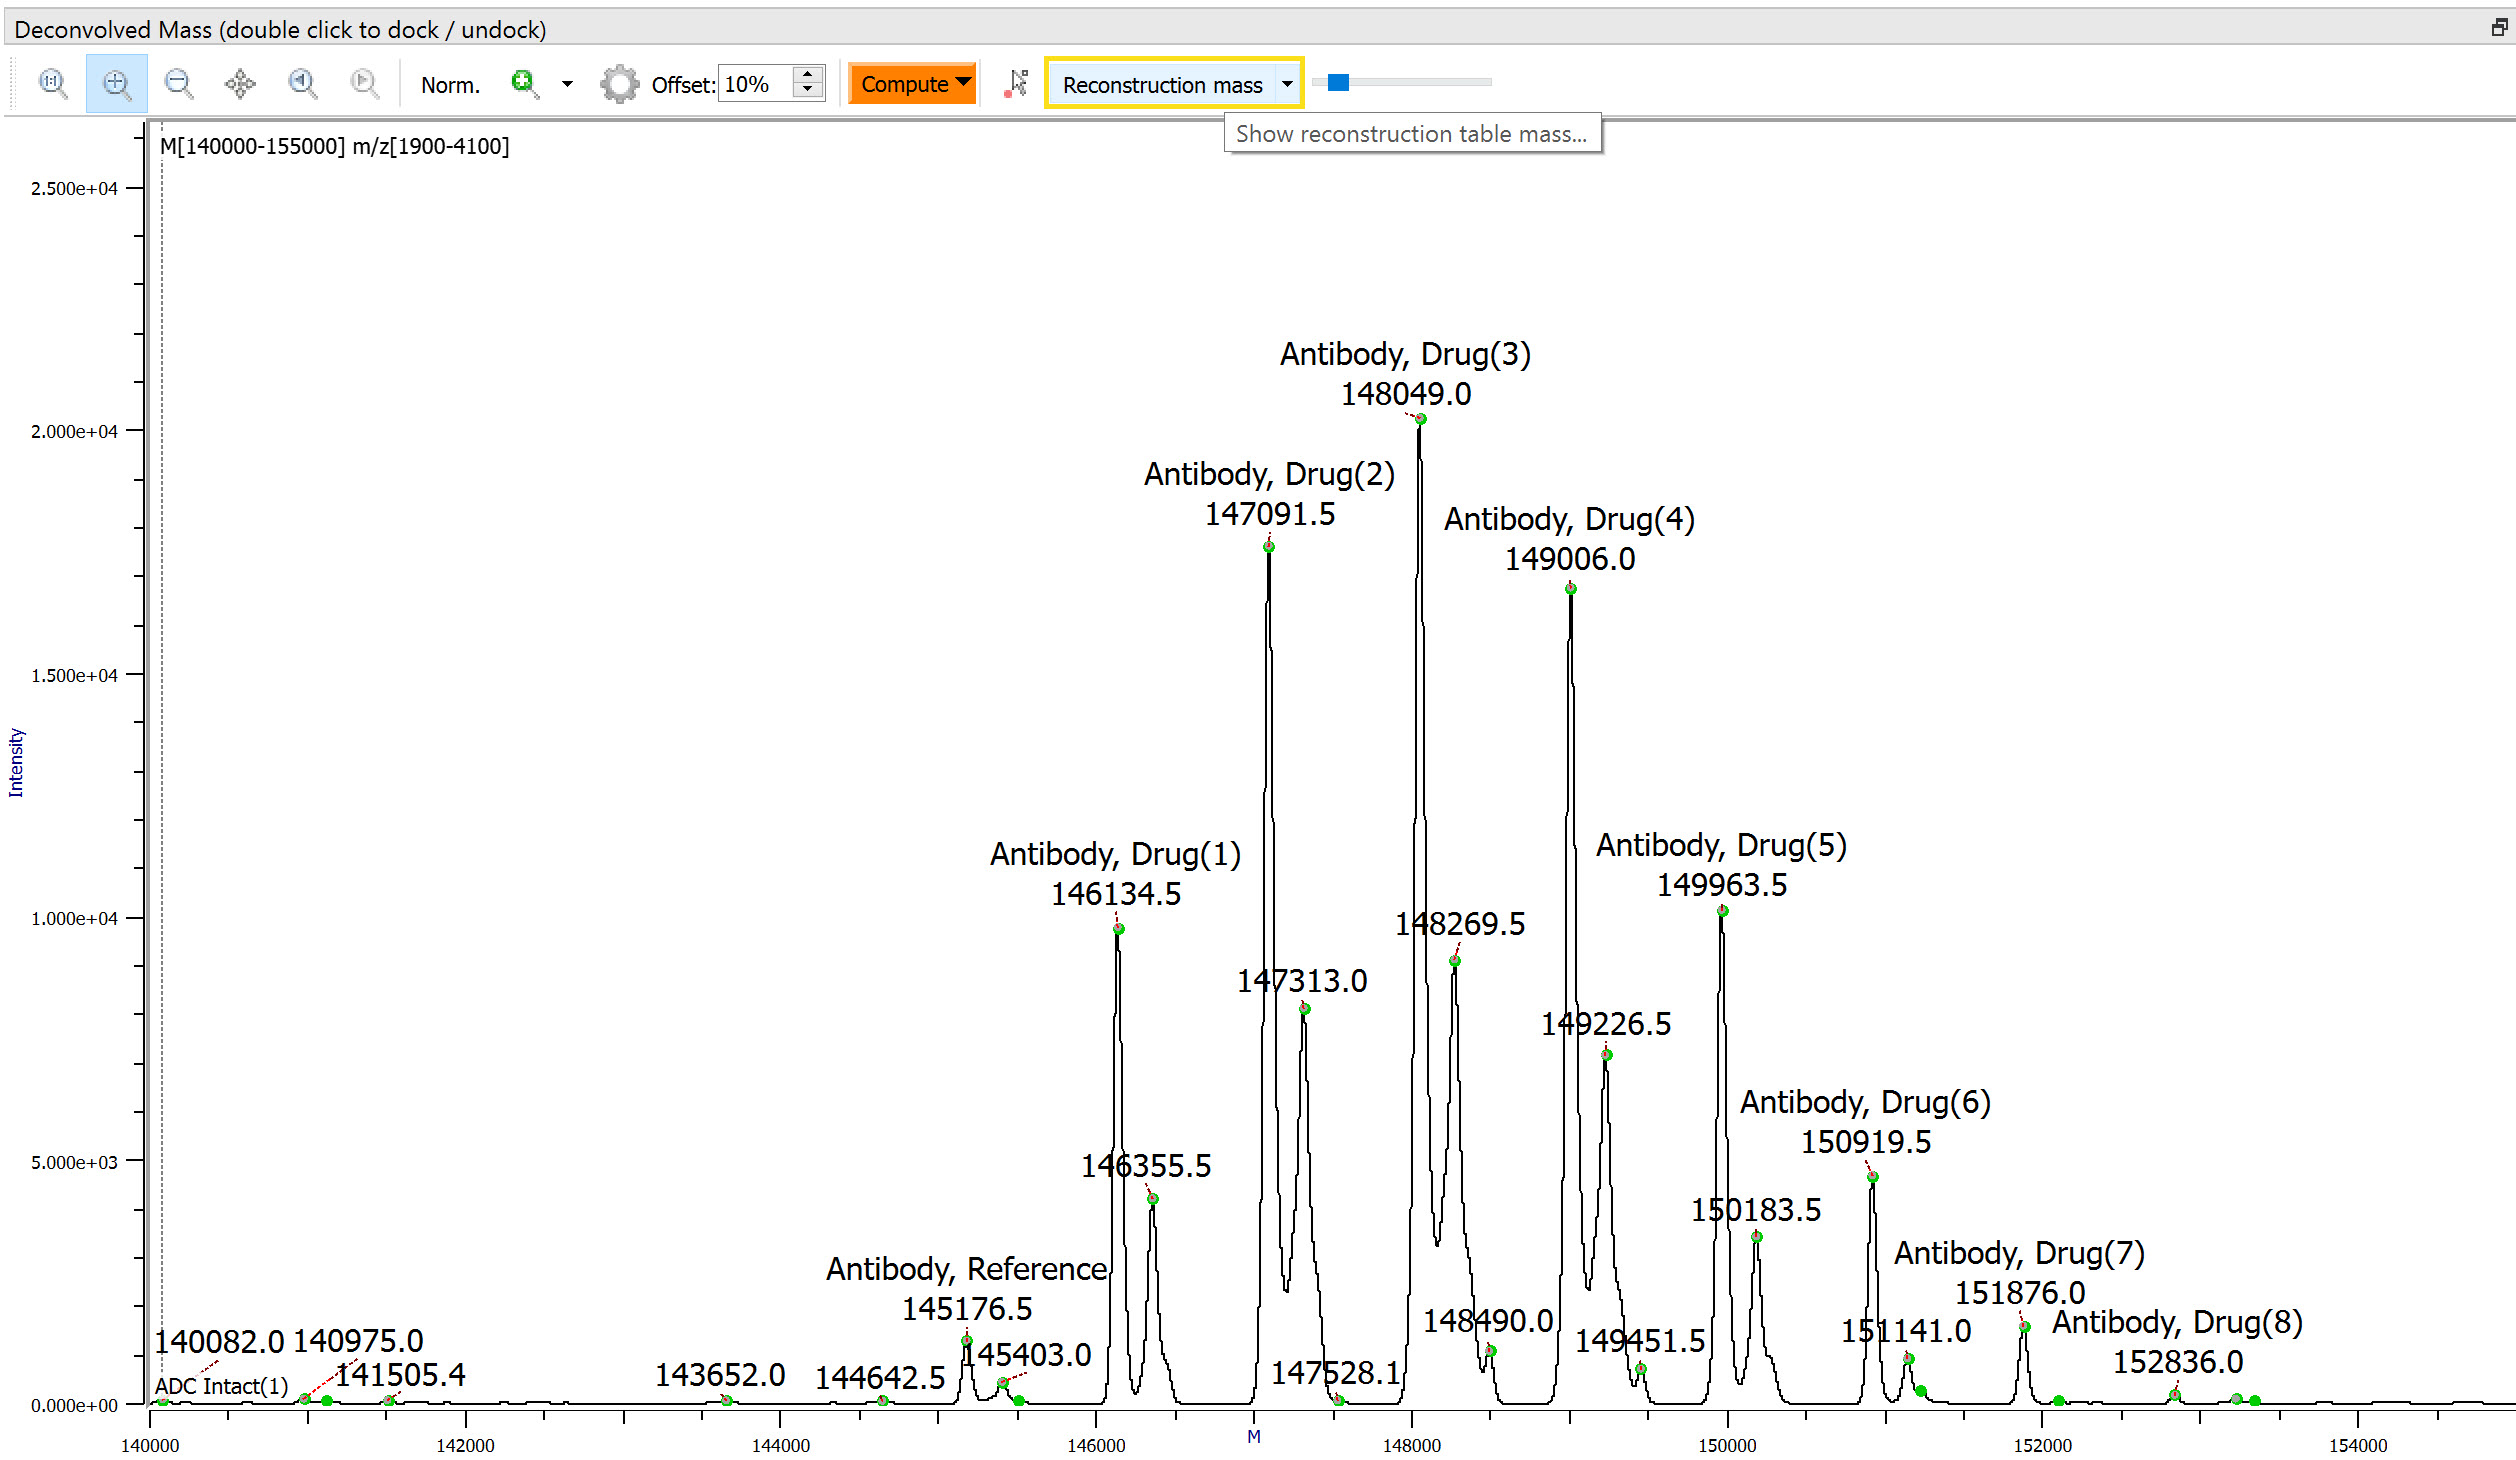Click the undock button on title bar
Image resolution: width=2516 pixels, height=1460 pixels.
coord(2499,28)
